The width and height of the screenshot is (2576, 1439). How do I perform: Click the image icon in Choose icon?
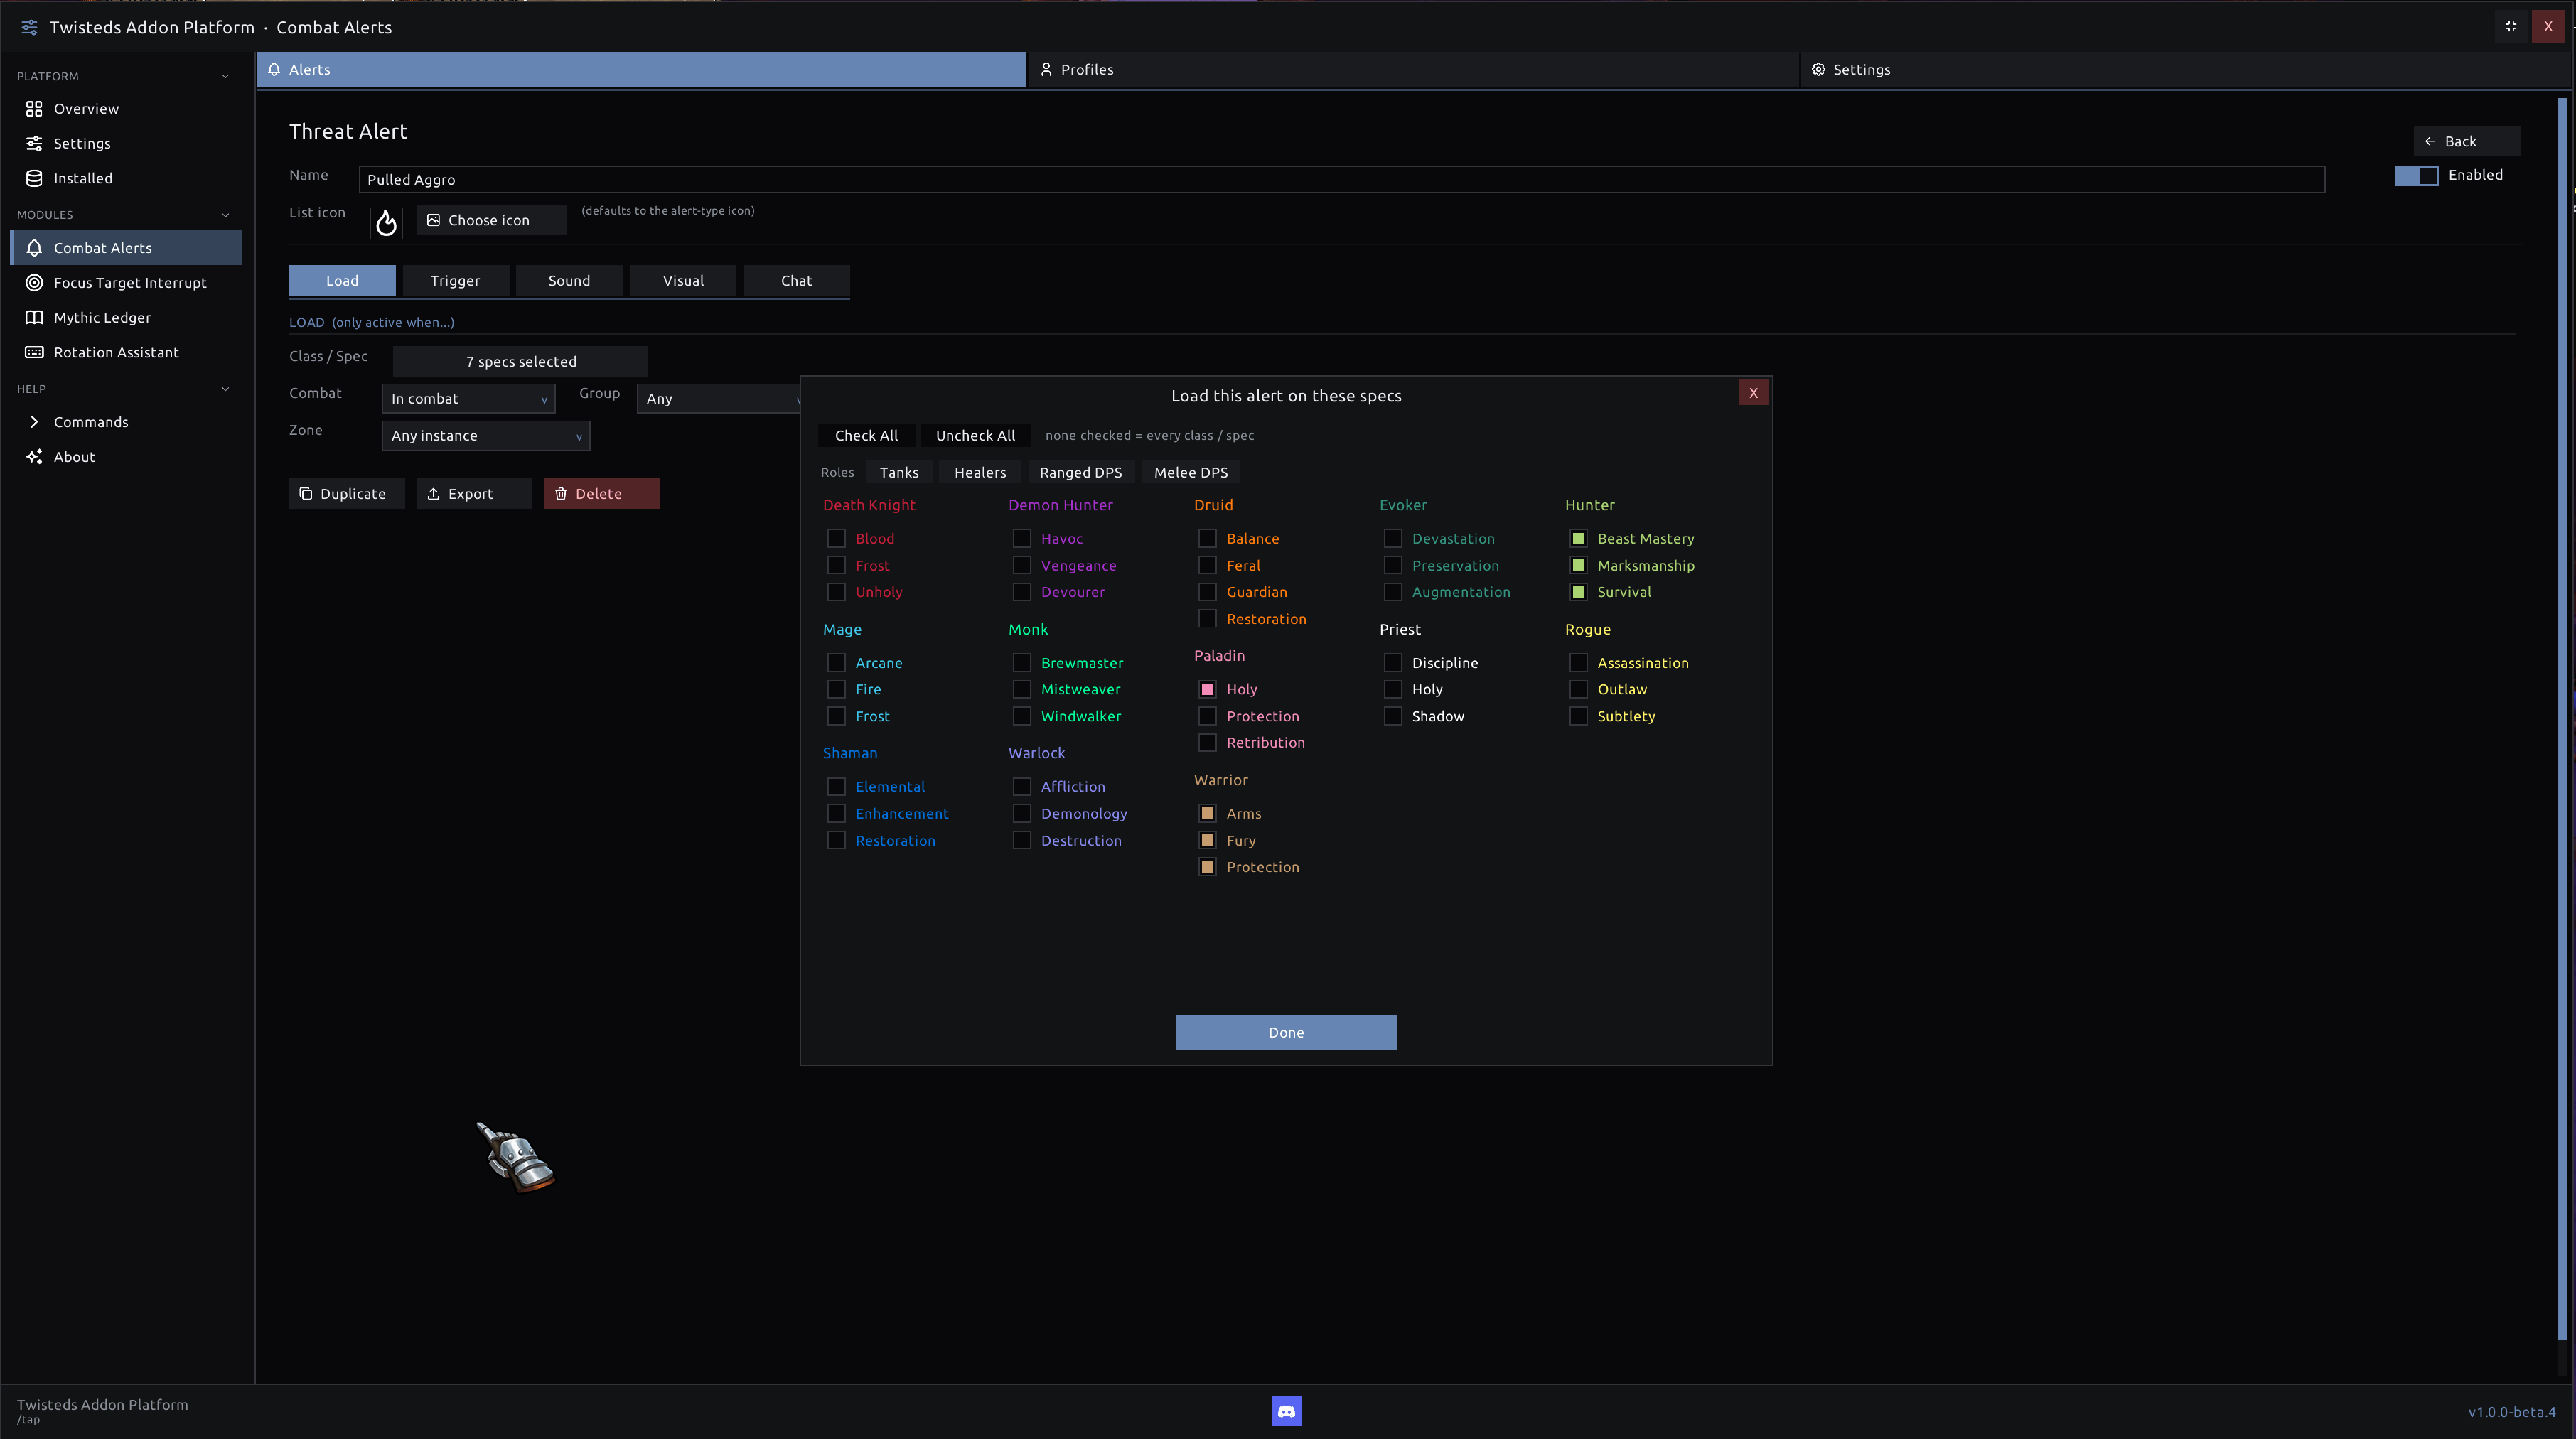tap(433, 220)
